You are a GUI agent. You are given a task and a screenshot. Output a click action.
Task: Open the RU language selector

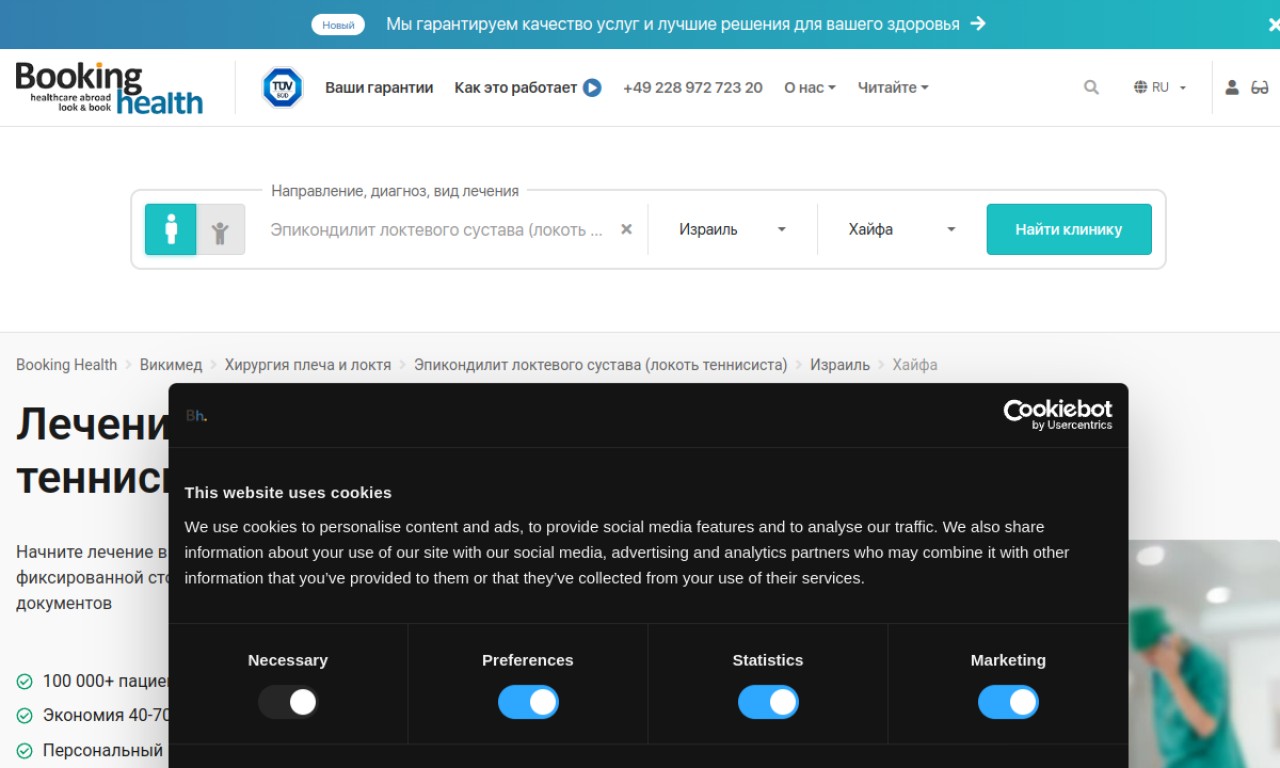(x=1160, y=88)
